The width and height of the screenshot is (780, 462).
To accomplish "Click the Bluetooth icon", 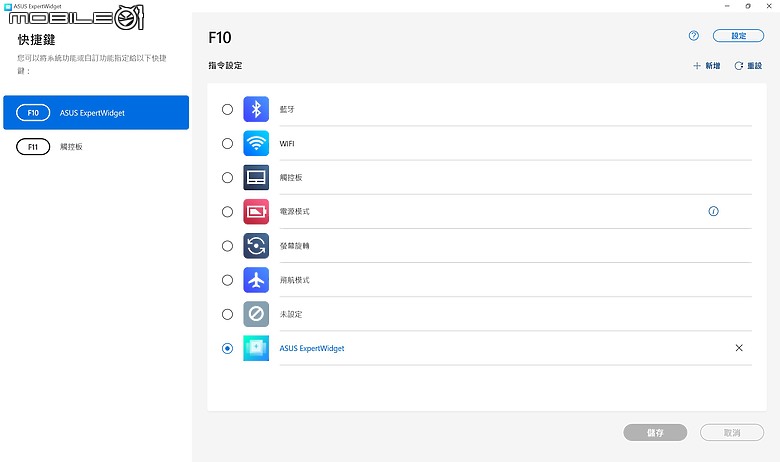I will (256, 109).
